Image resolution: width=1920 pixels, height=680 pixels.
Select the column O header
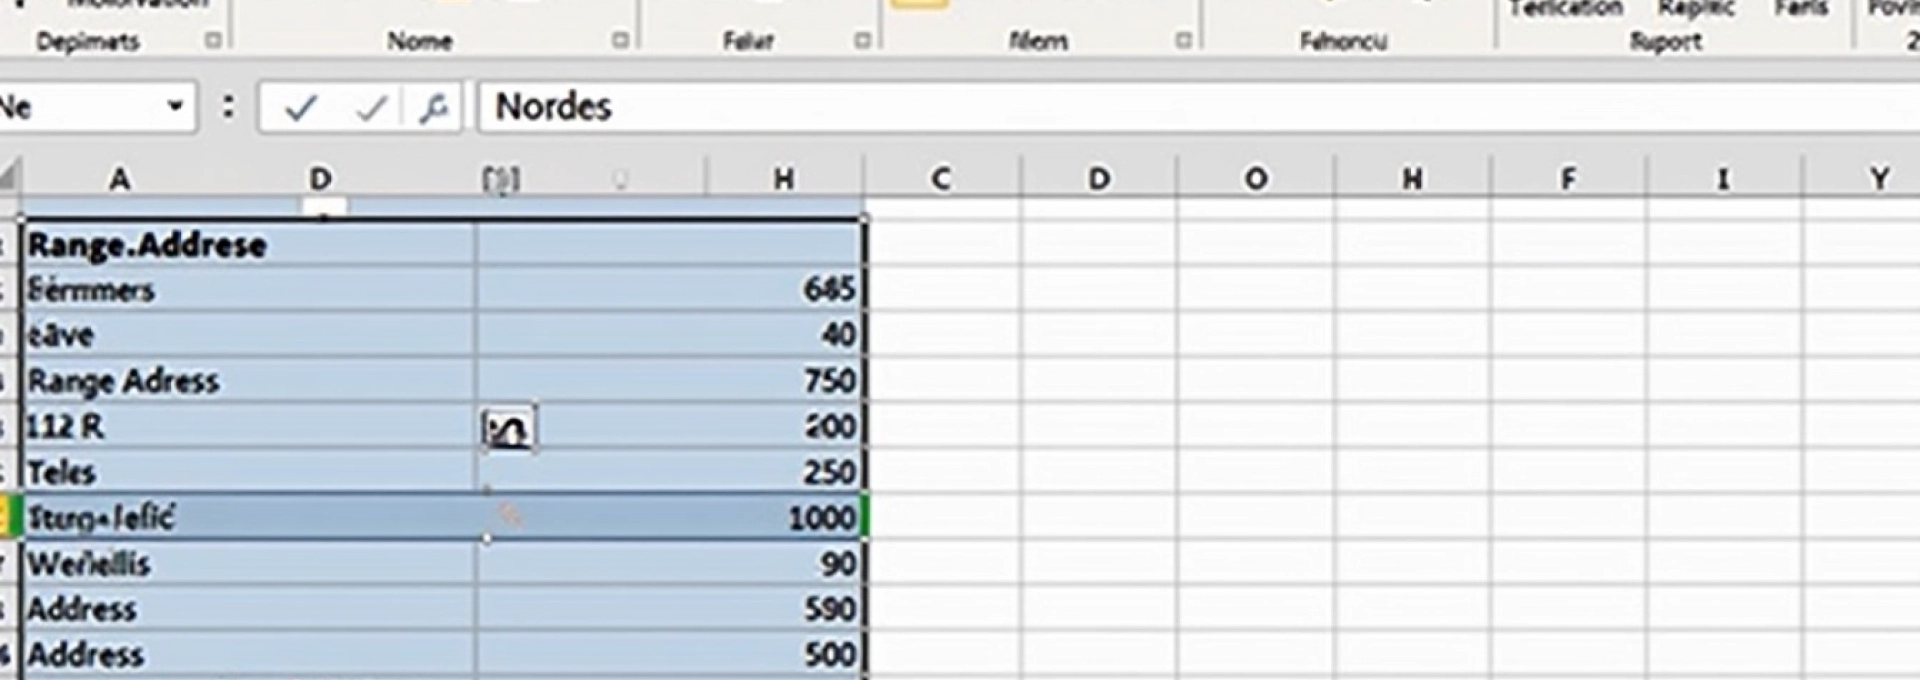click(x=1255, y=179)
